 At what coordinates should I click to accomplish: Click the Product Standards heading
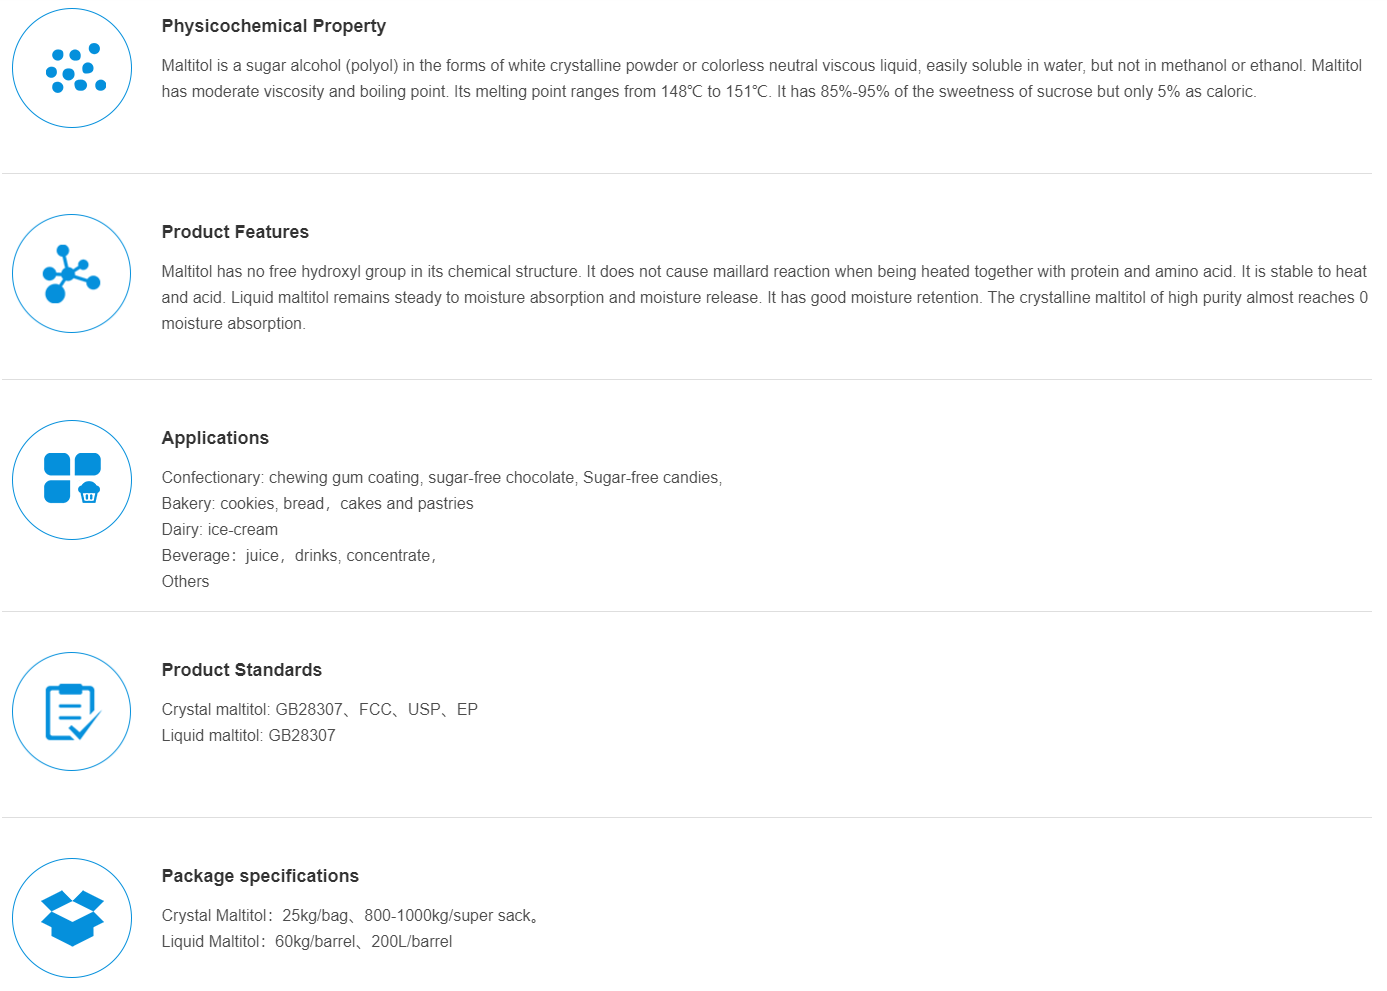click(241, 670)
